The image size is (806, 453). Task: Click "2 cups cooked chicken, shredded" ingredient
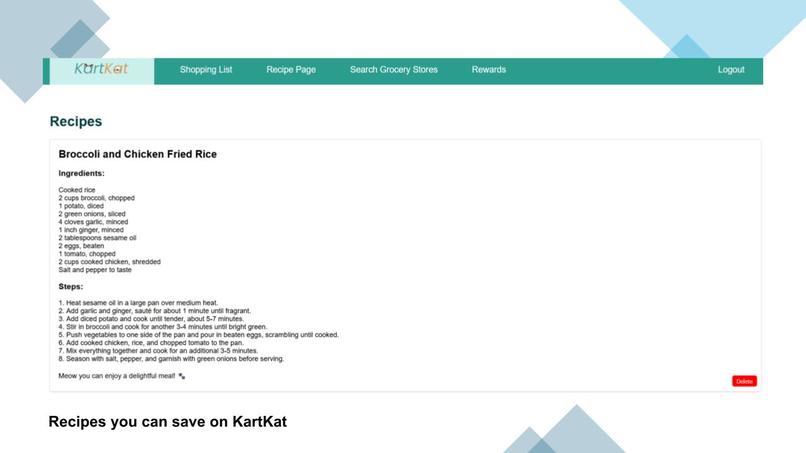tap(109, 262)
